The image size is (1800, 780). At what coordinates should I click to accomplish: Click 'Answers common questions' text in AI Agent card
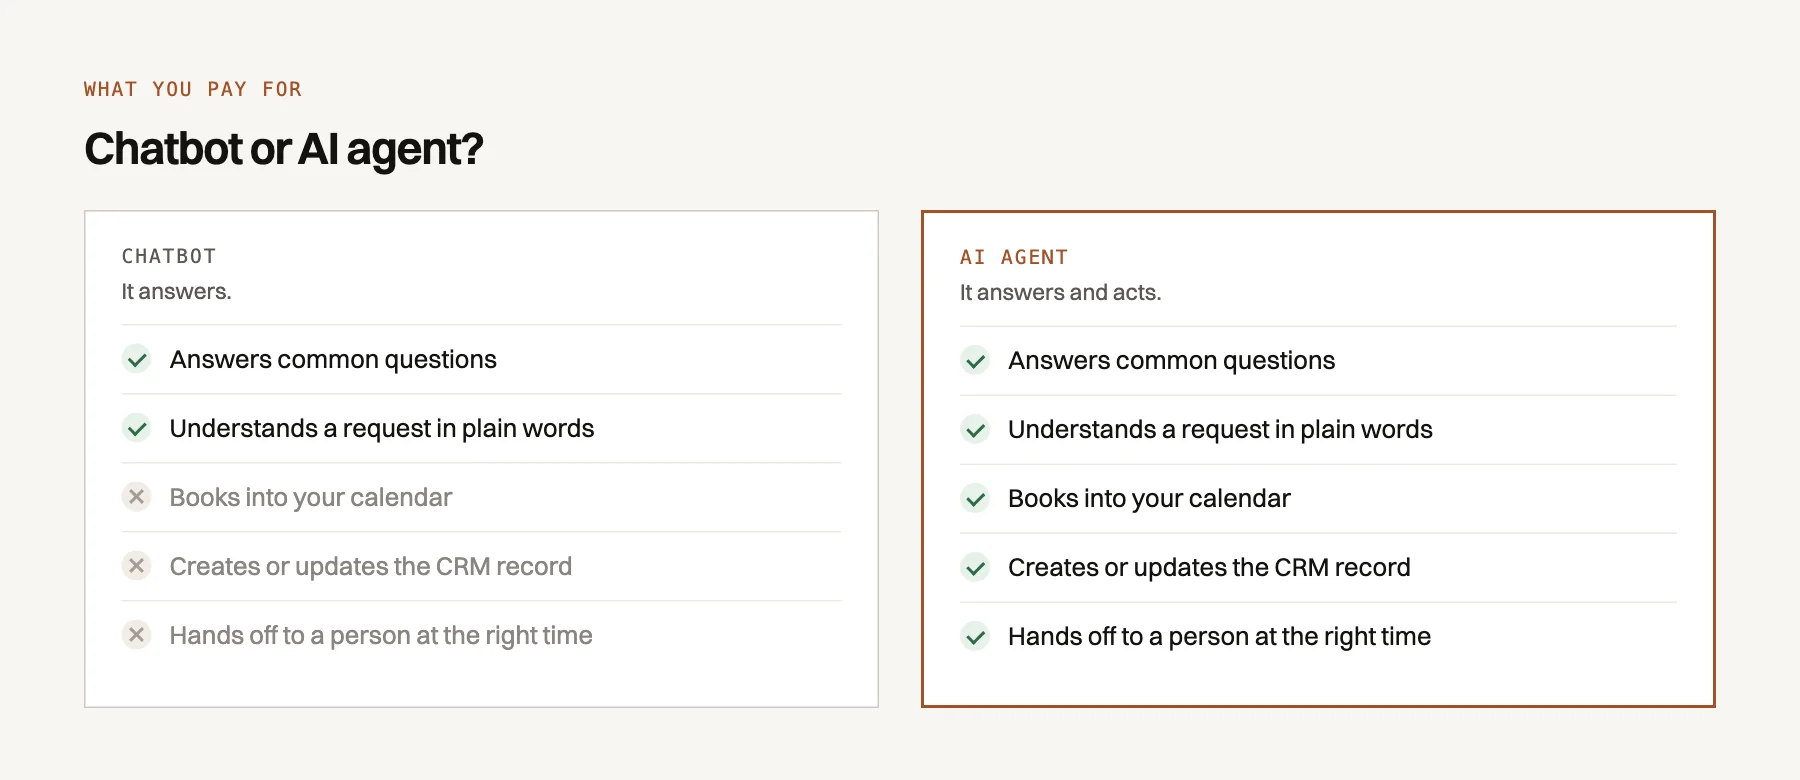(1171, 360)
